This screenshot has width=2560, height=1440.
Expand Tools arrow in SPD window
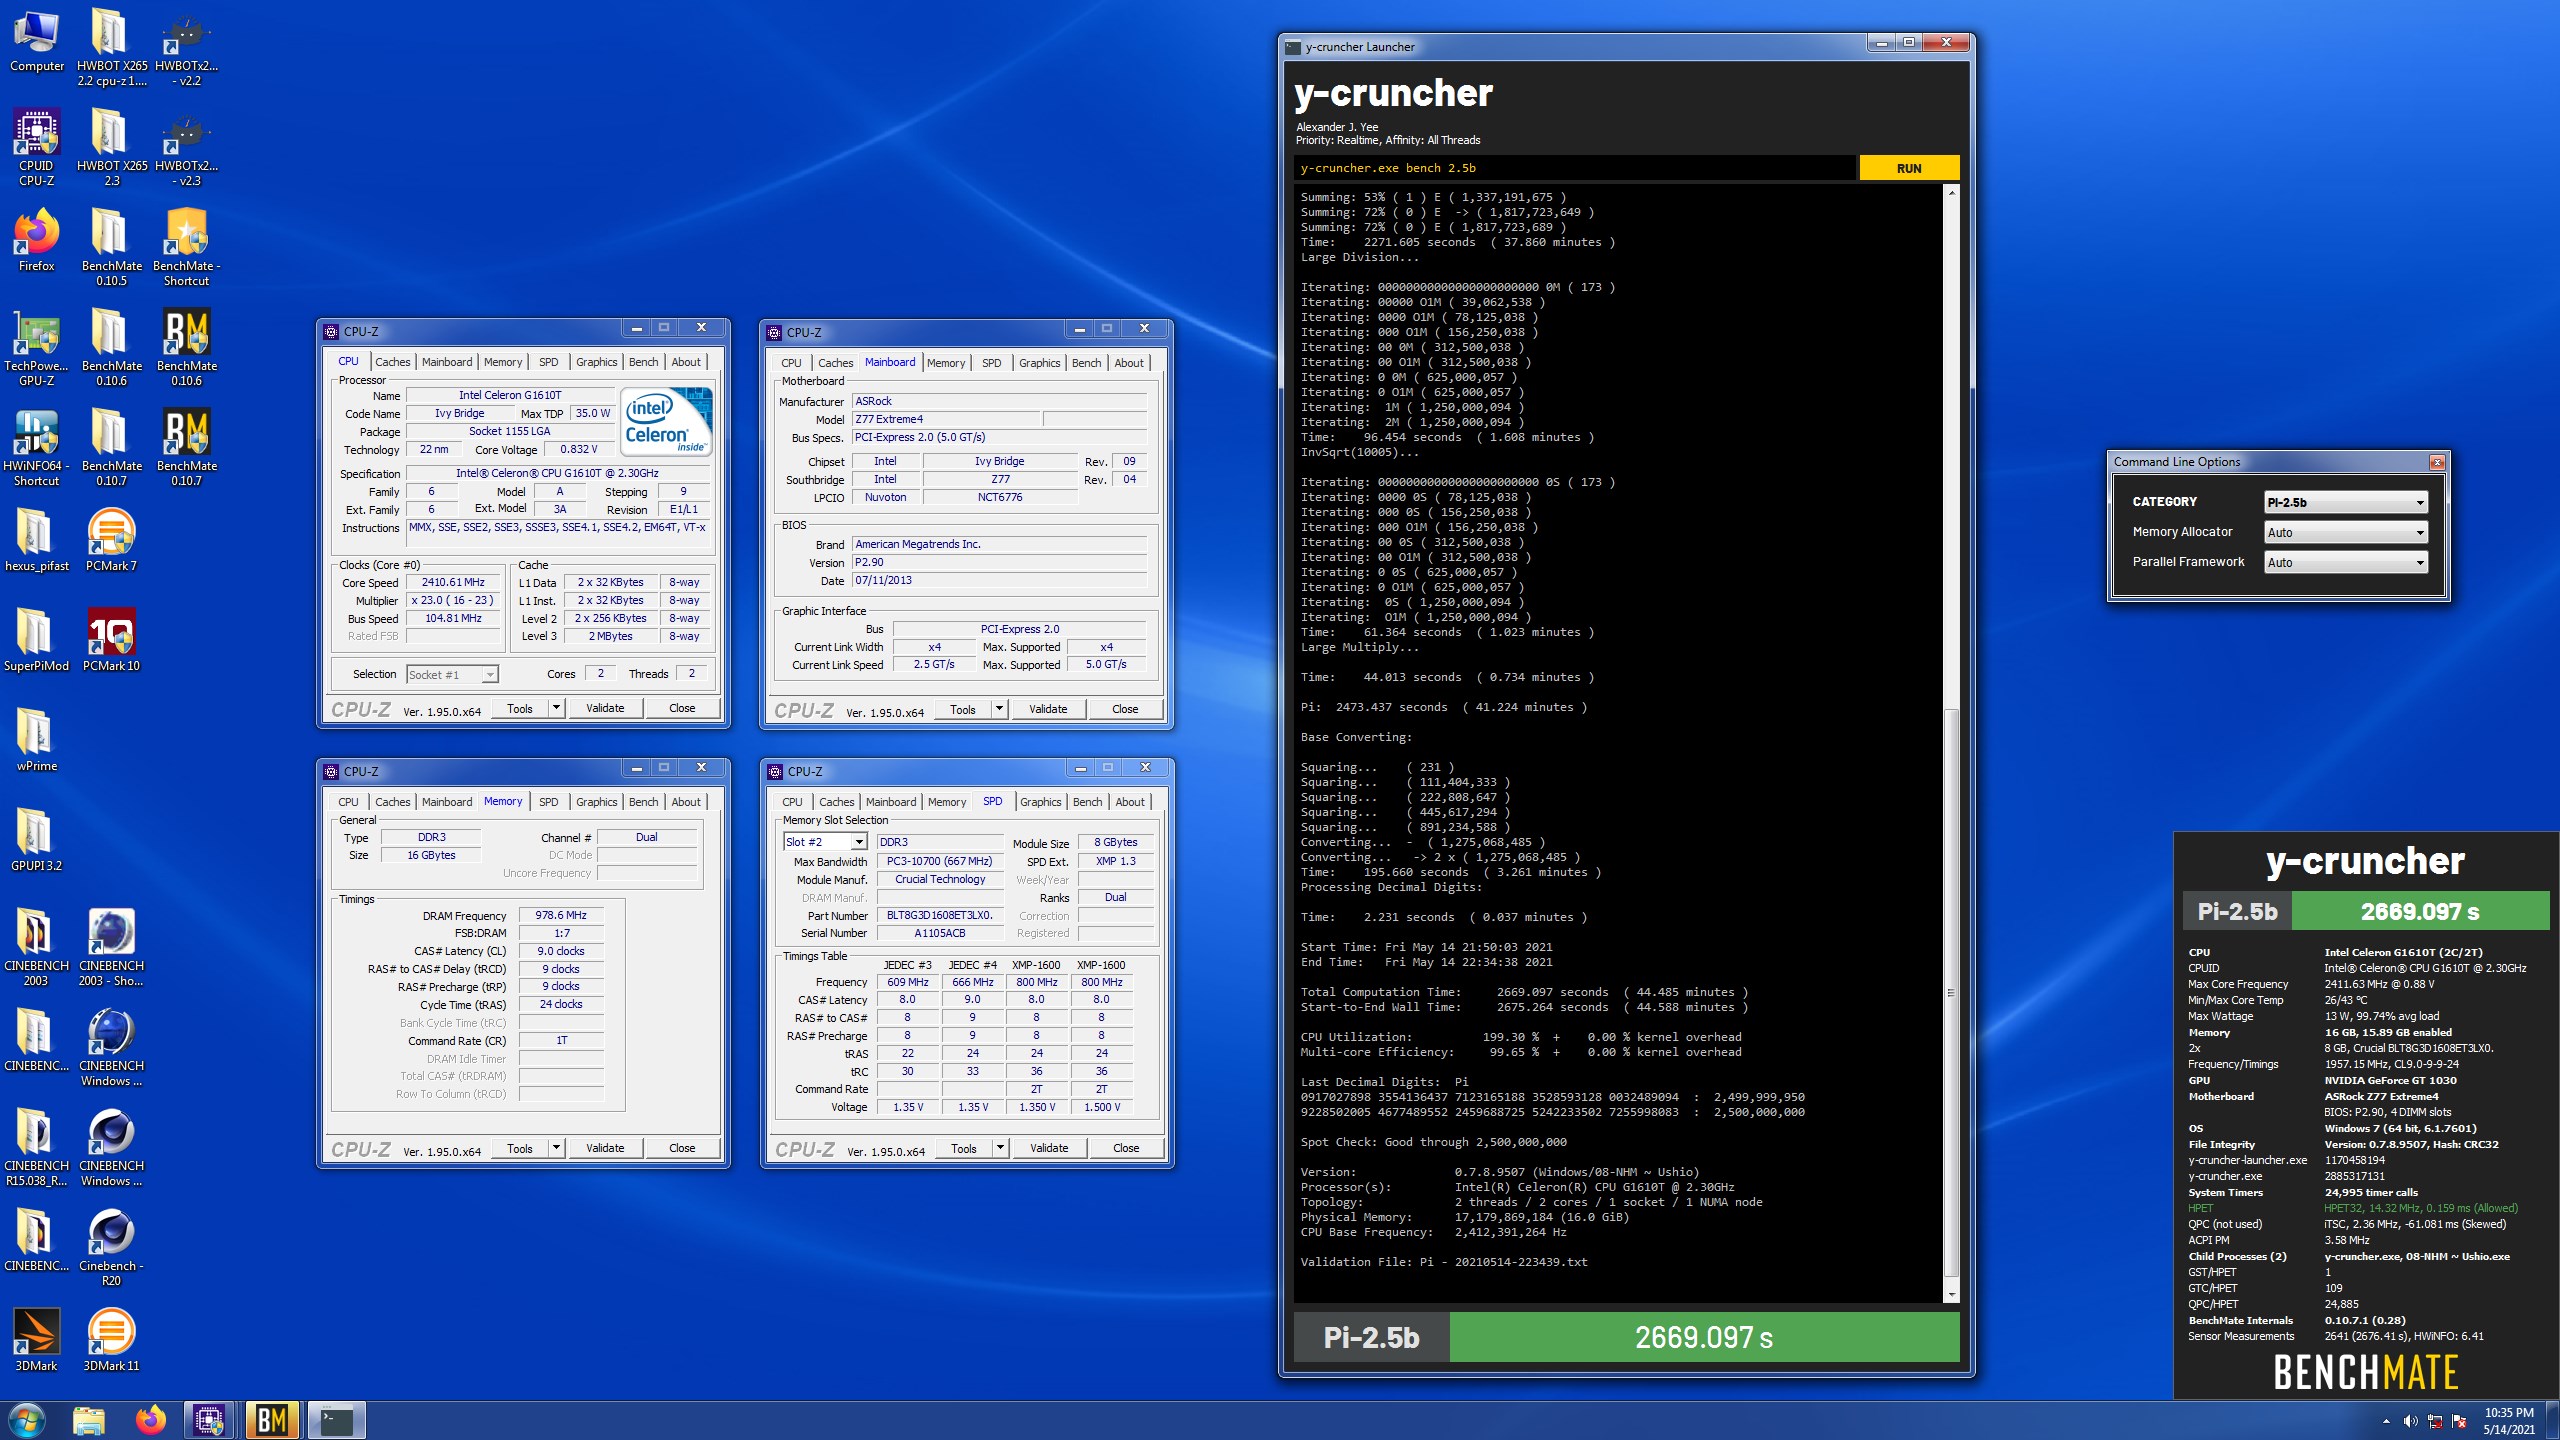click(x=1000, y=1148)
